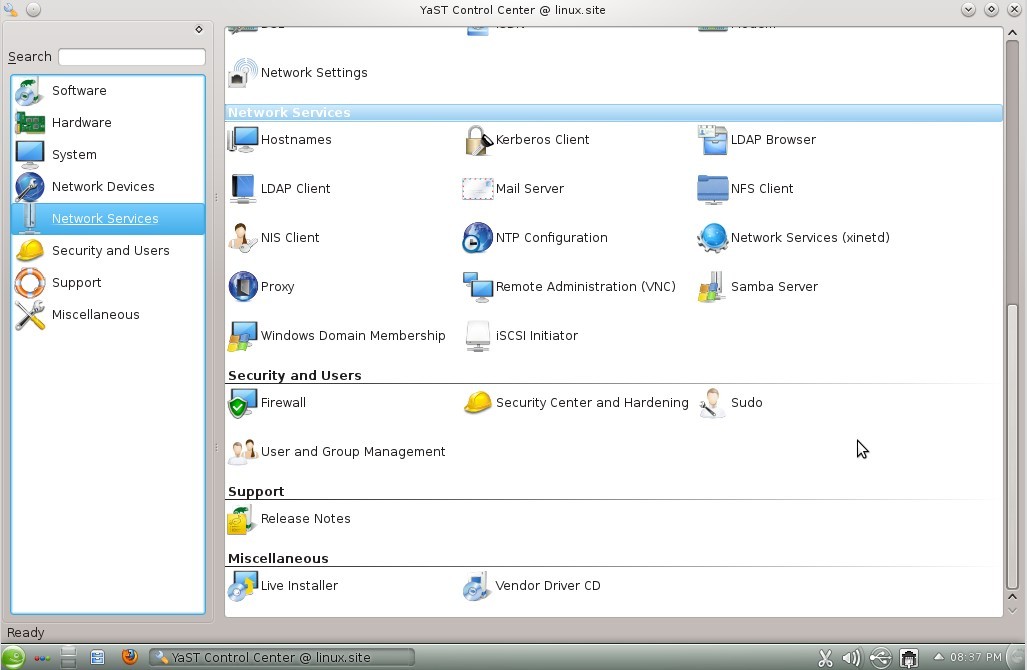Screen dimensions: 1027x670
Task: Open the NFS Client module
Action: tap(745, 189)
